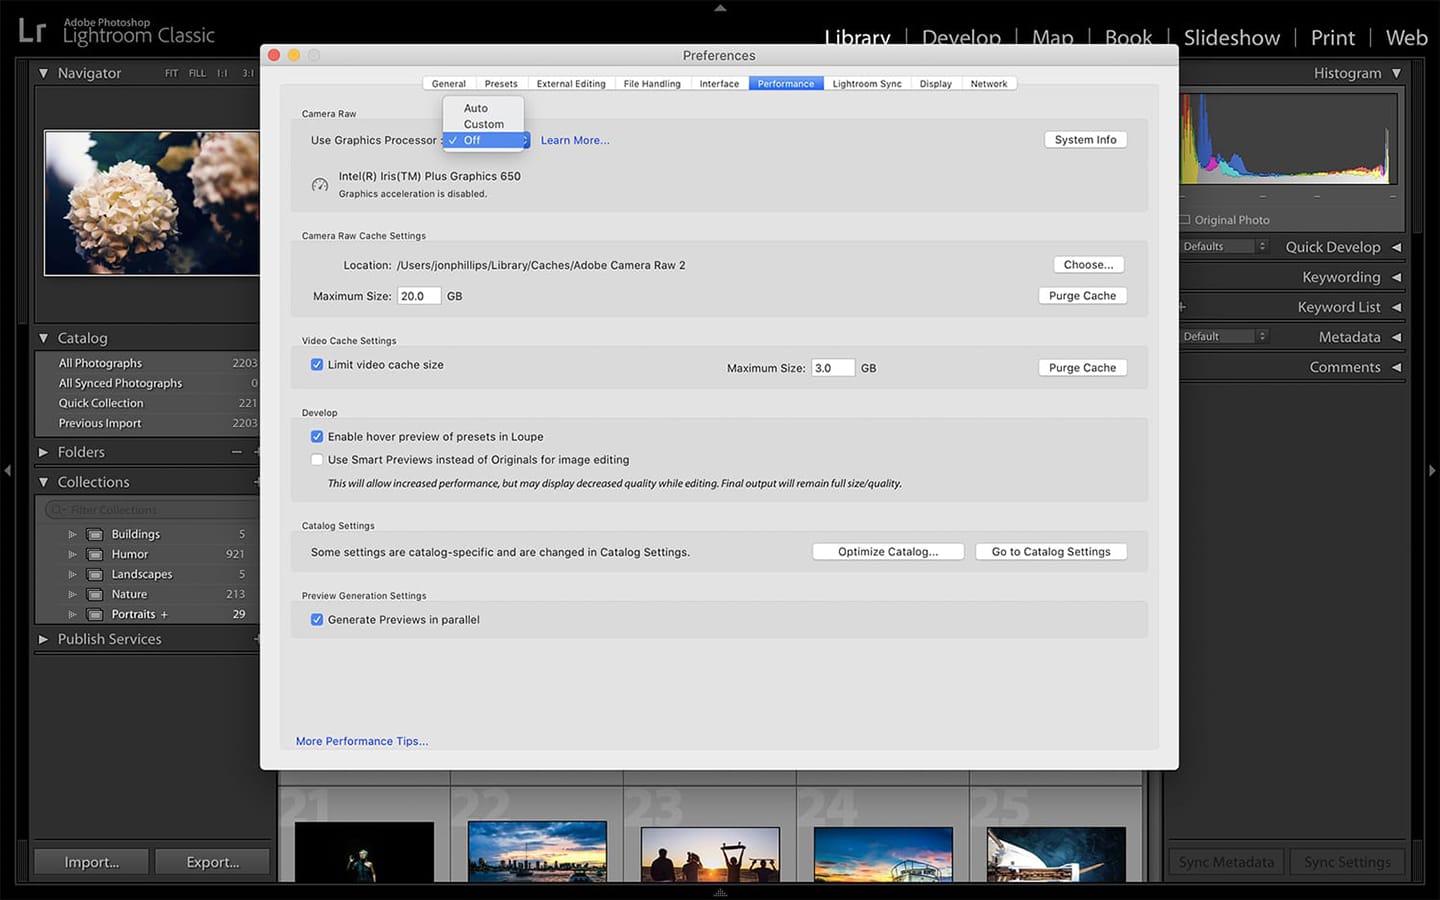Switch to the Print module
The width and height of the screenshot is (1440, 900).
1333,38
